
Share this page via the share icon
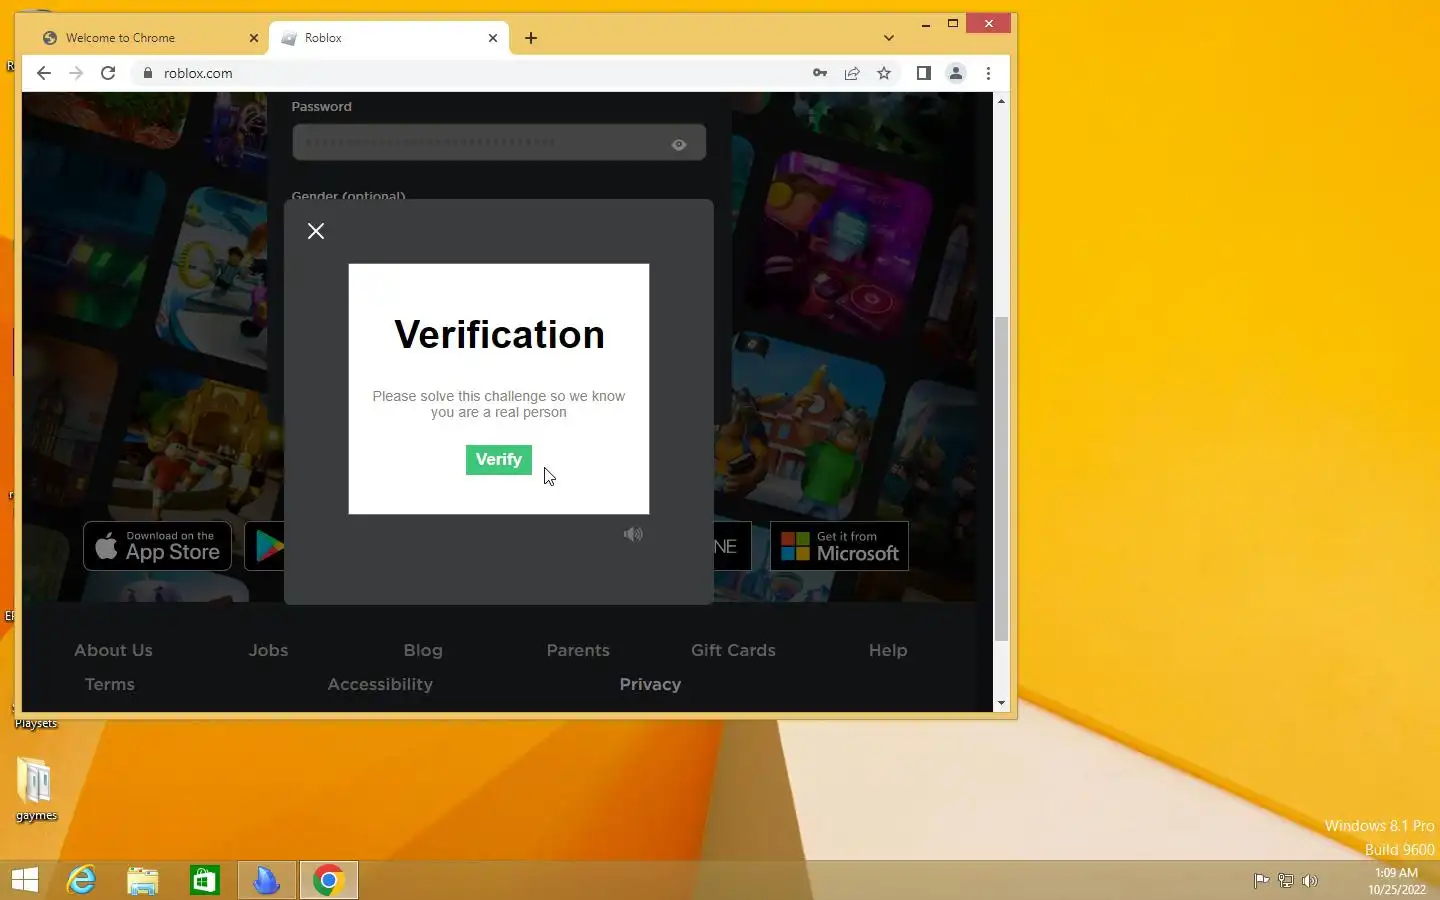click(852, 73)
